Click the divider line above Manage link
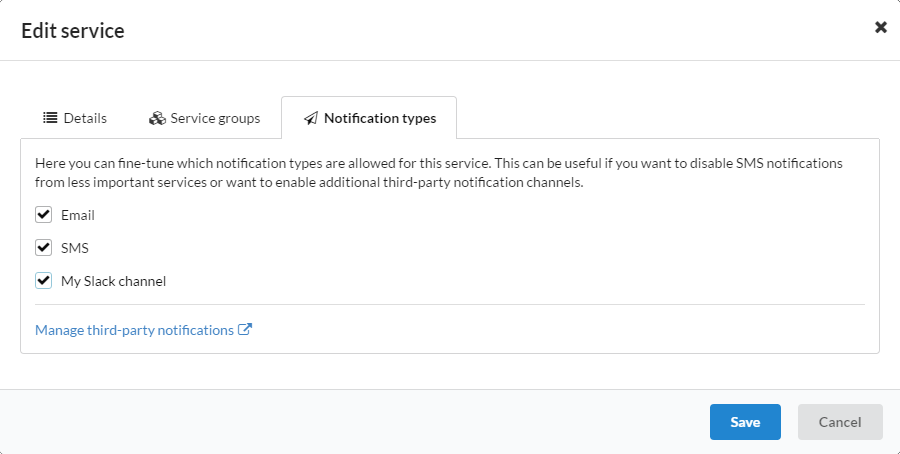Screen dimensions: 900x454 tap(449, 304)
